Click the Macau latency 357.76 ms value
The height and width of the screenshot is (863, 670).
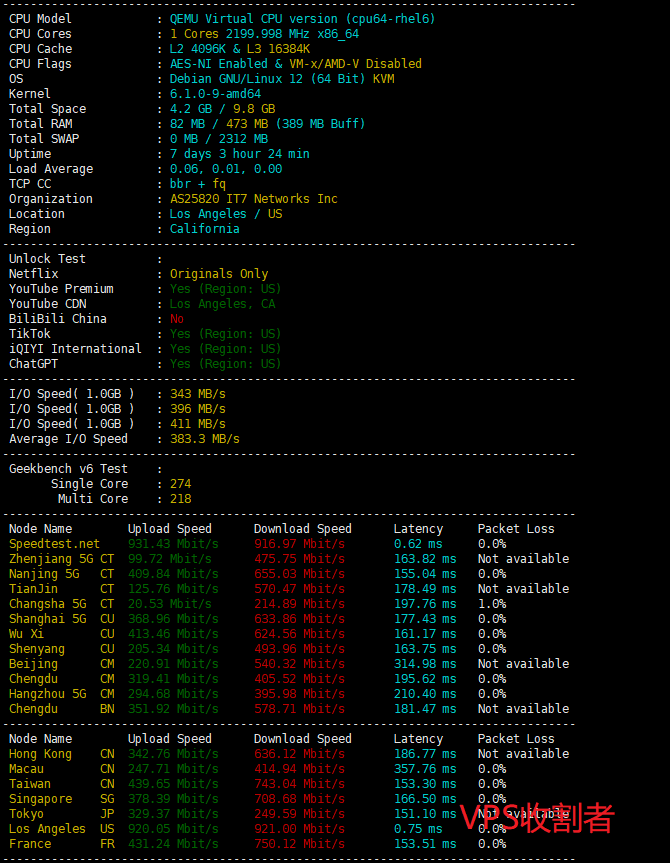(424, 769)
